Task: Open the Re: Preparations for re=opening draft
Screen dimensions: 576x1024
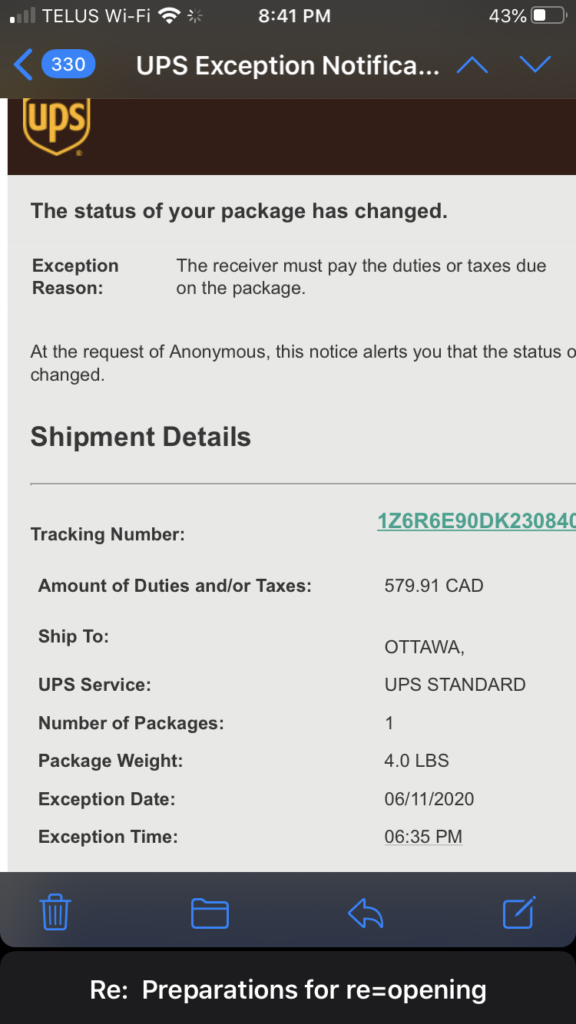Action: pyautogui.click(x=288, y=989)
